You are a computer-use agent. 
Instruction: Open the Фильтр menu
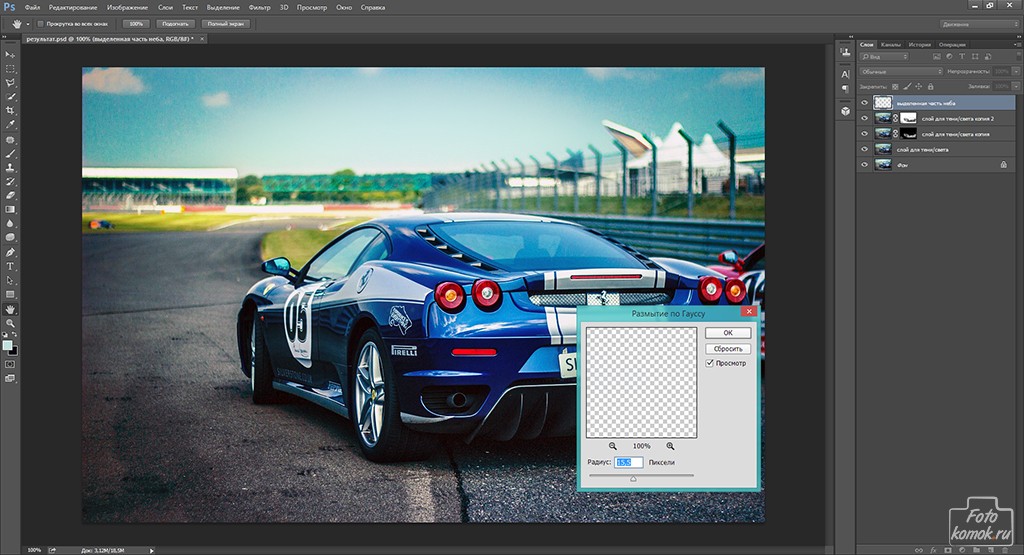pyautogui.click(x=259, y=7)
